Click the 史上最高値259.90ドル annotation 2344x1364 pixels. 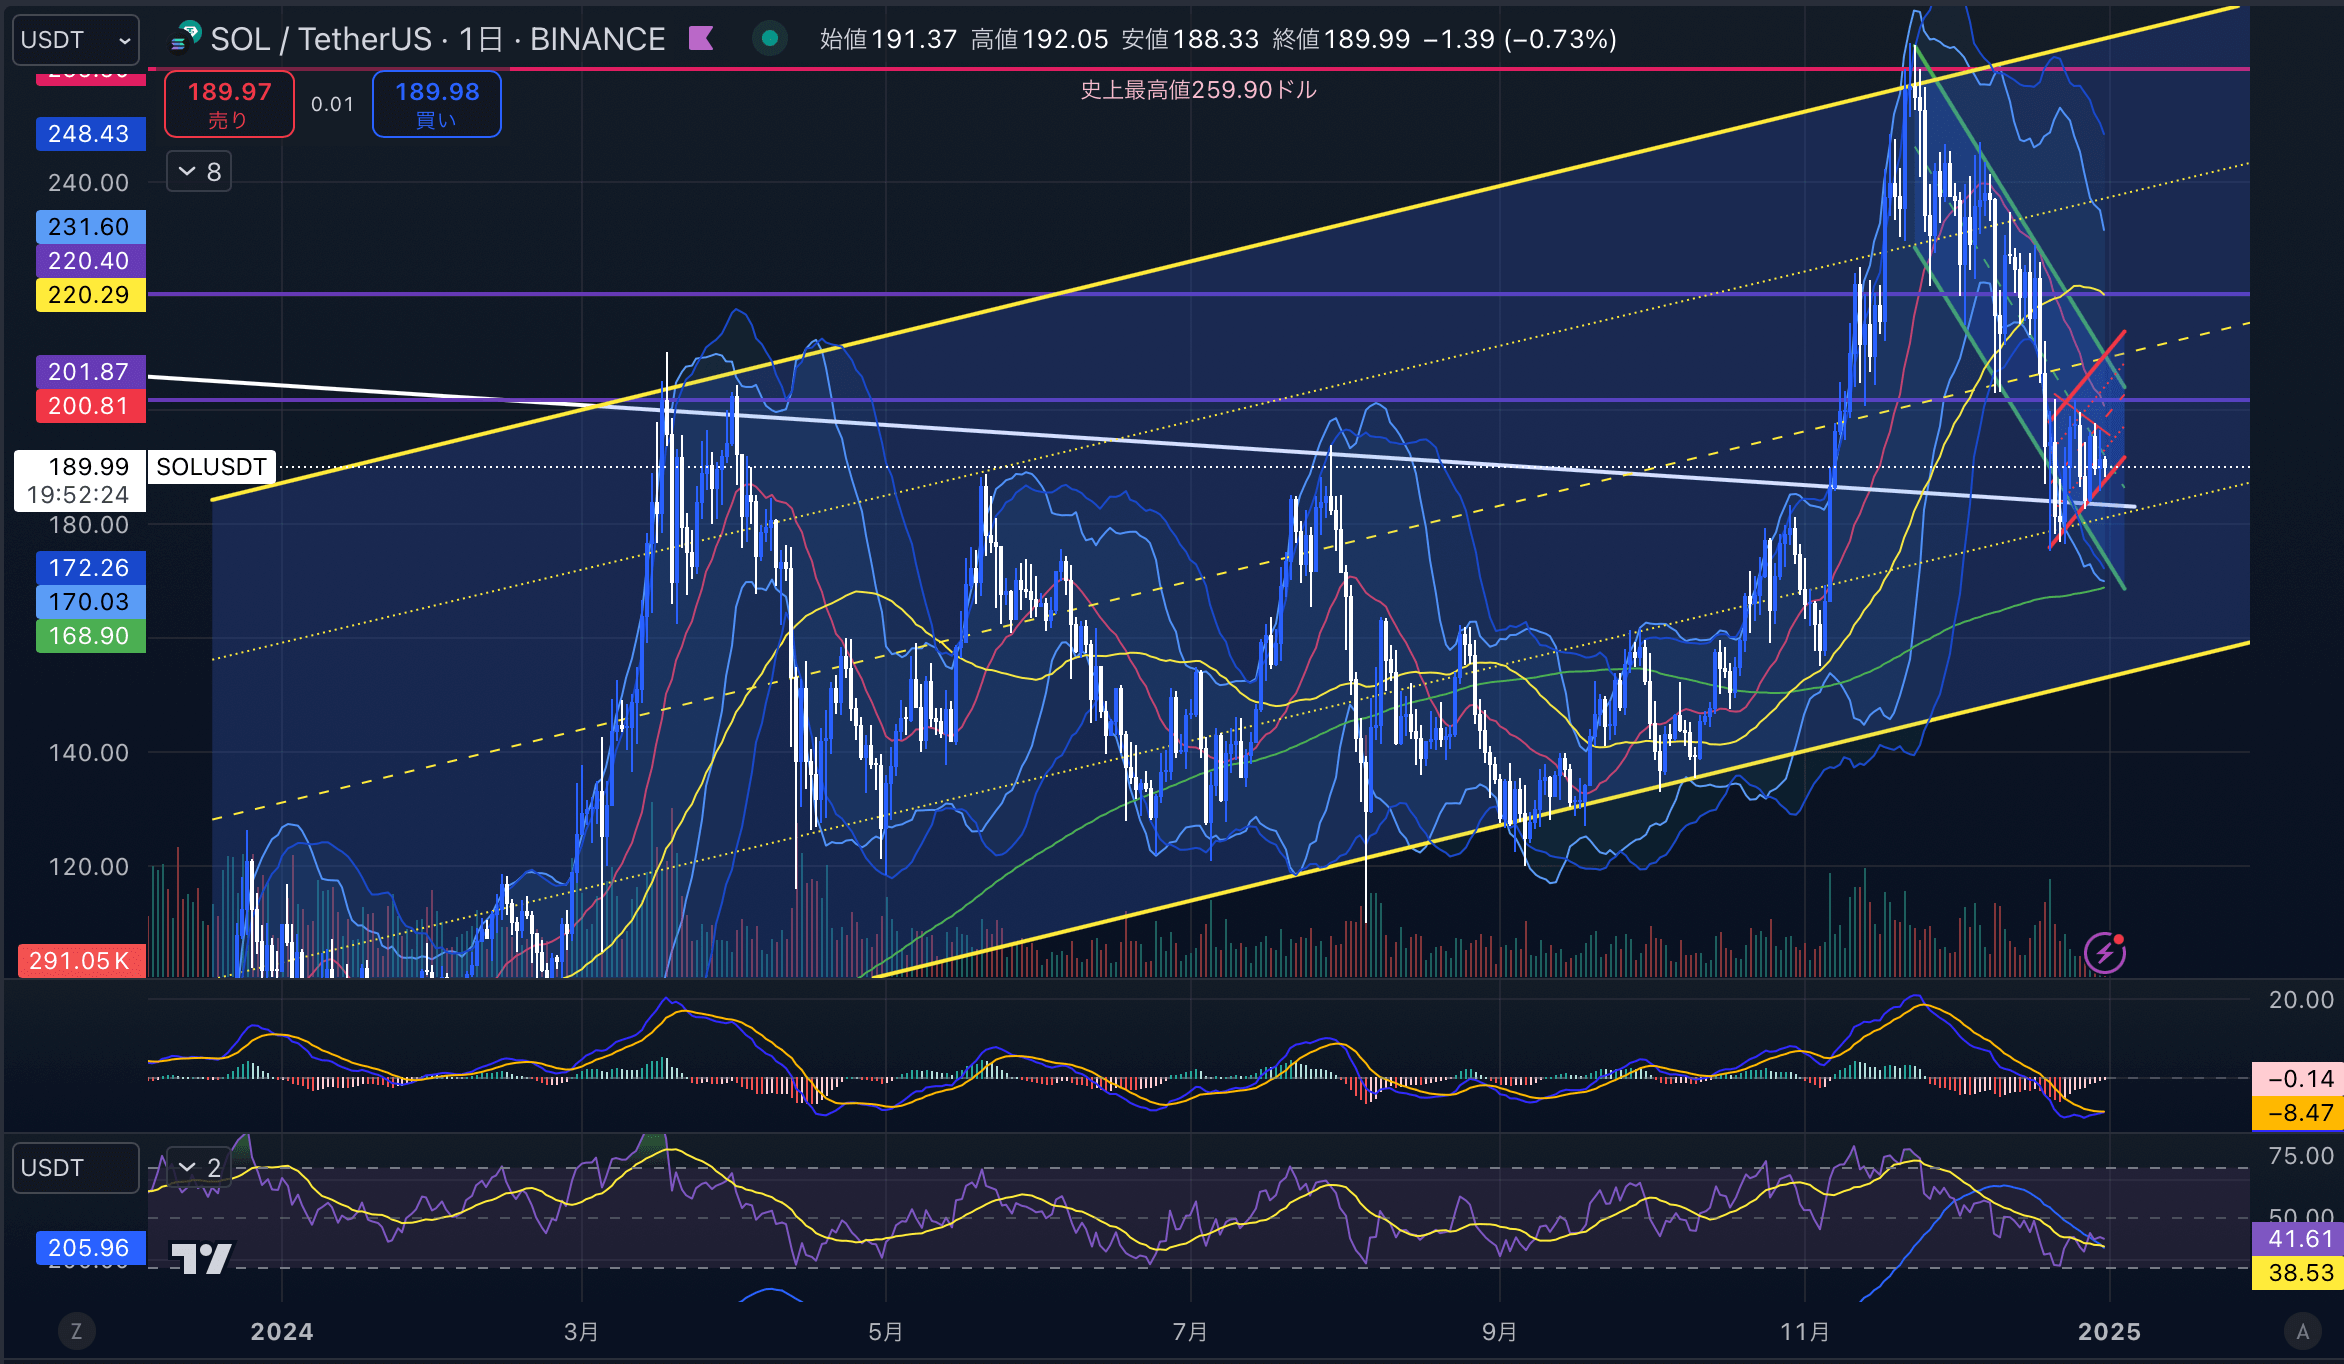tap(1198, 90)
